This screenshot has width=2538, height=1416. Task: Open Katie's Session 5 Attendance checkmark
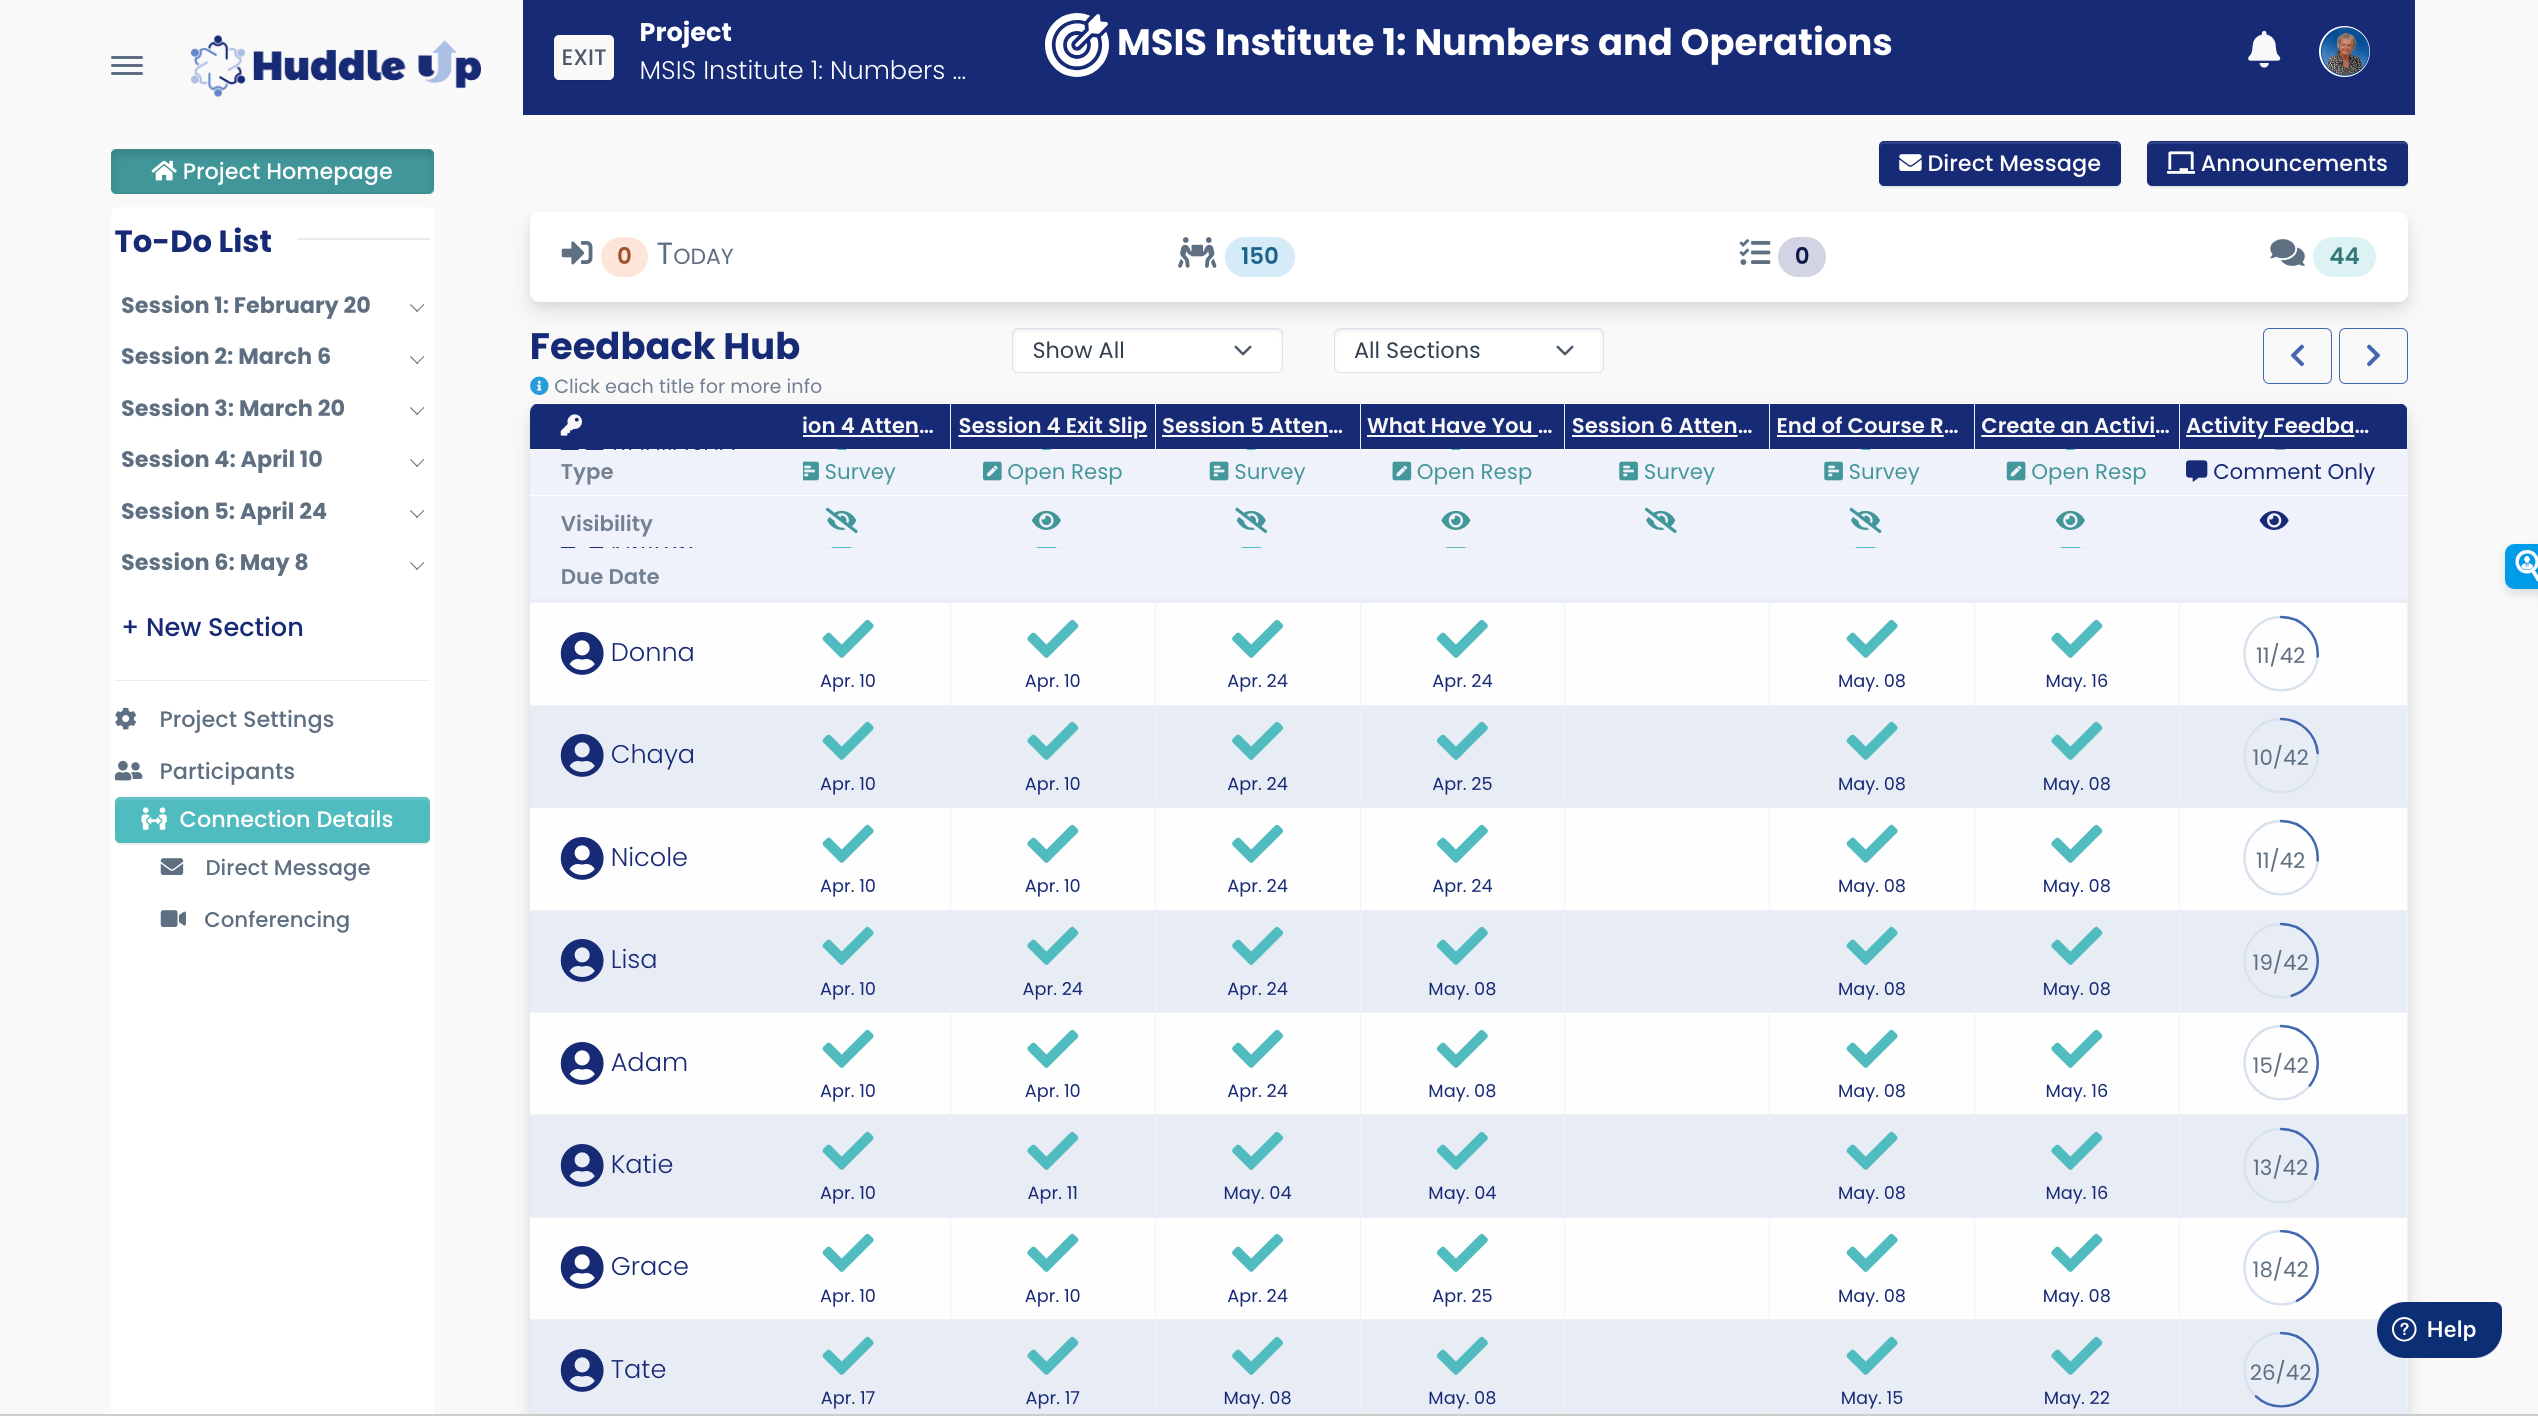(x=1257, y=1151)
